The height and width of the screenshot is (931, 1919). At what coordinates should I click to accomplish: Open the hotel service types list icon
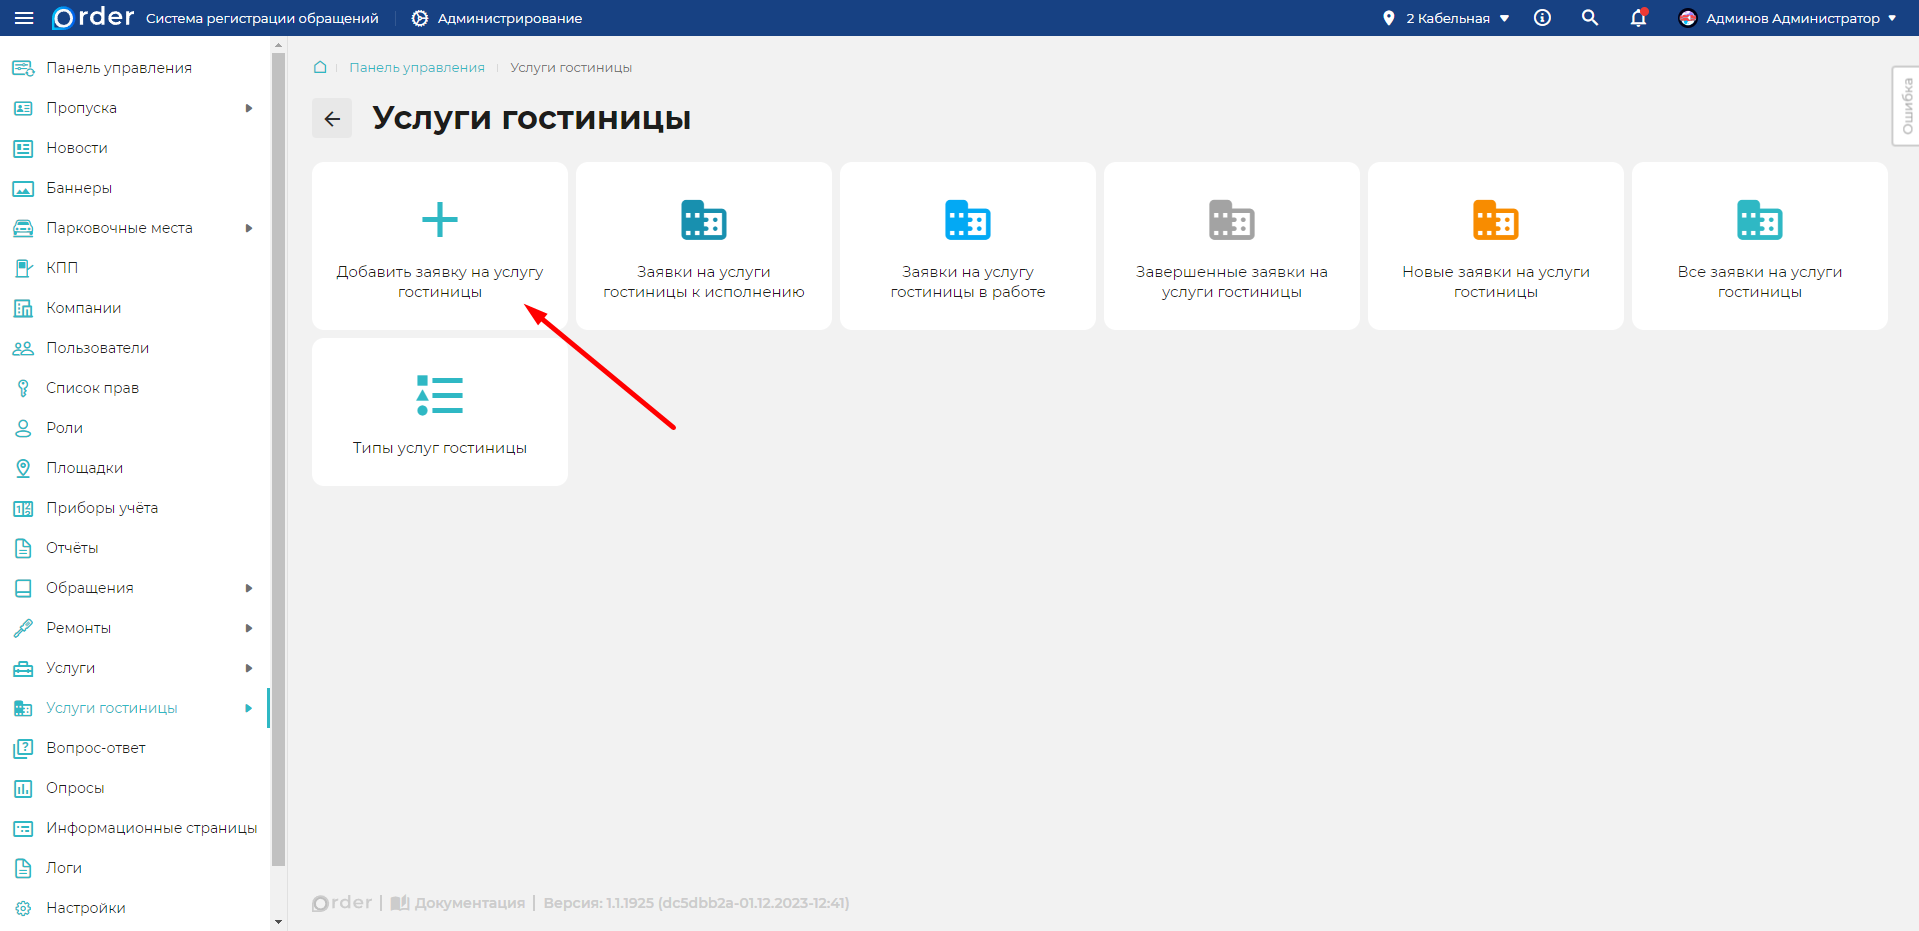point(439,396)
